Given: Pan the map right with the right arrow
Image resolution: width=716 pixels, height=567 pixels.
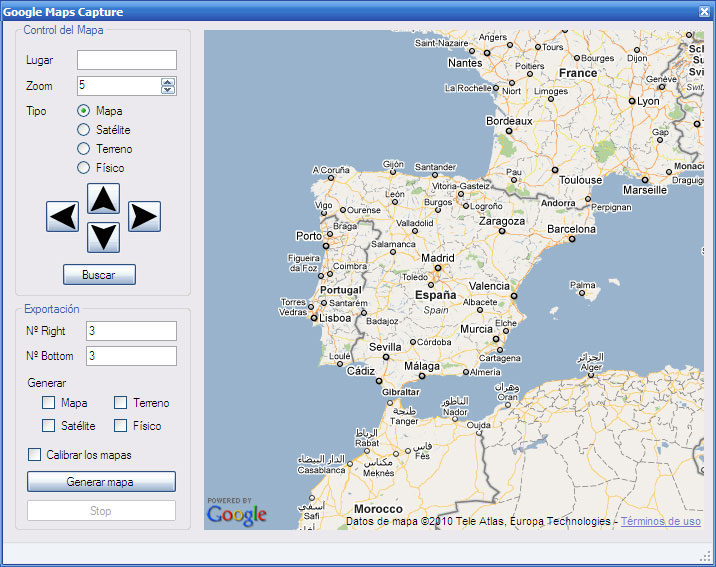Looking at the screenshot, I should 144,216.
